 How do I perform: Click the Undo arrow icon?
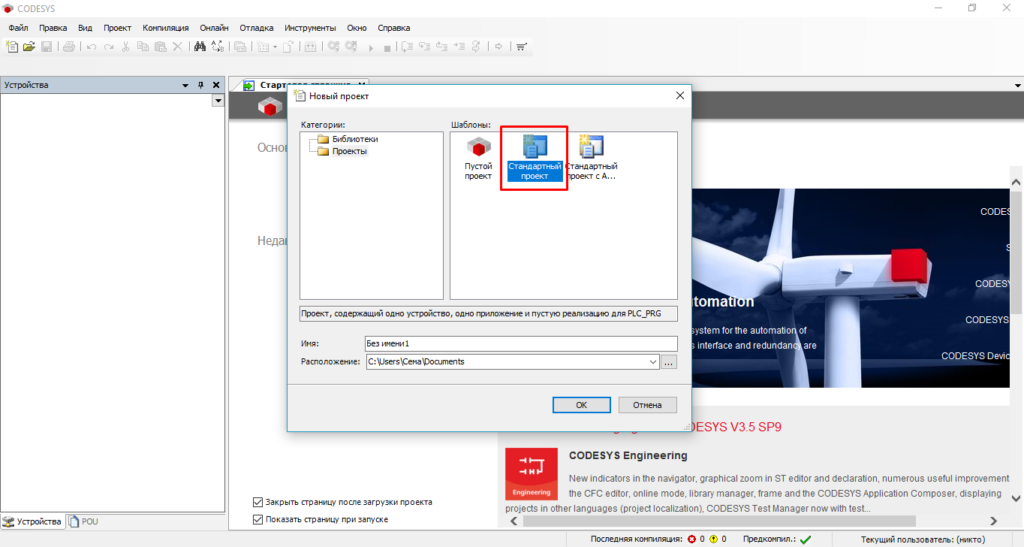pos(91,46)
